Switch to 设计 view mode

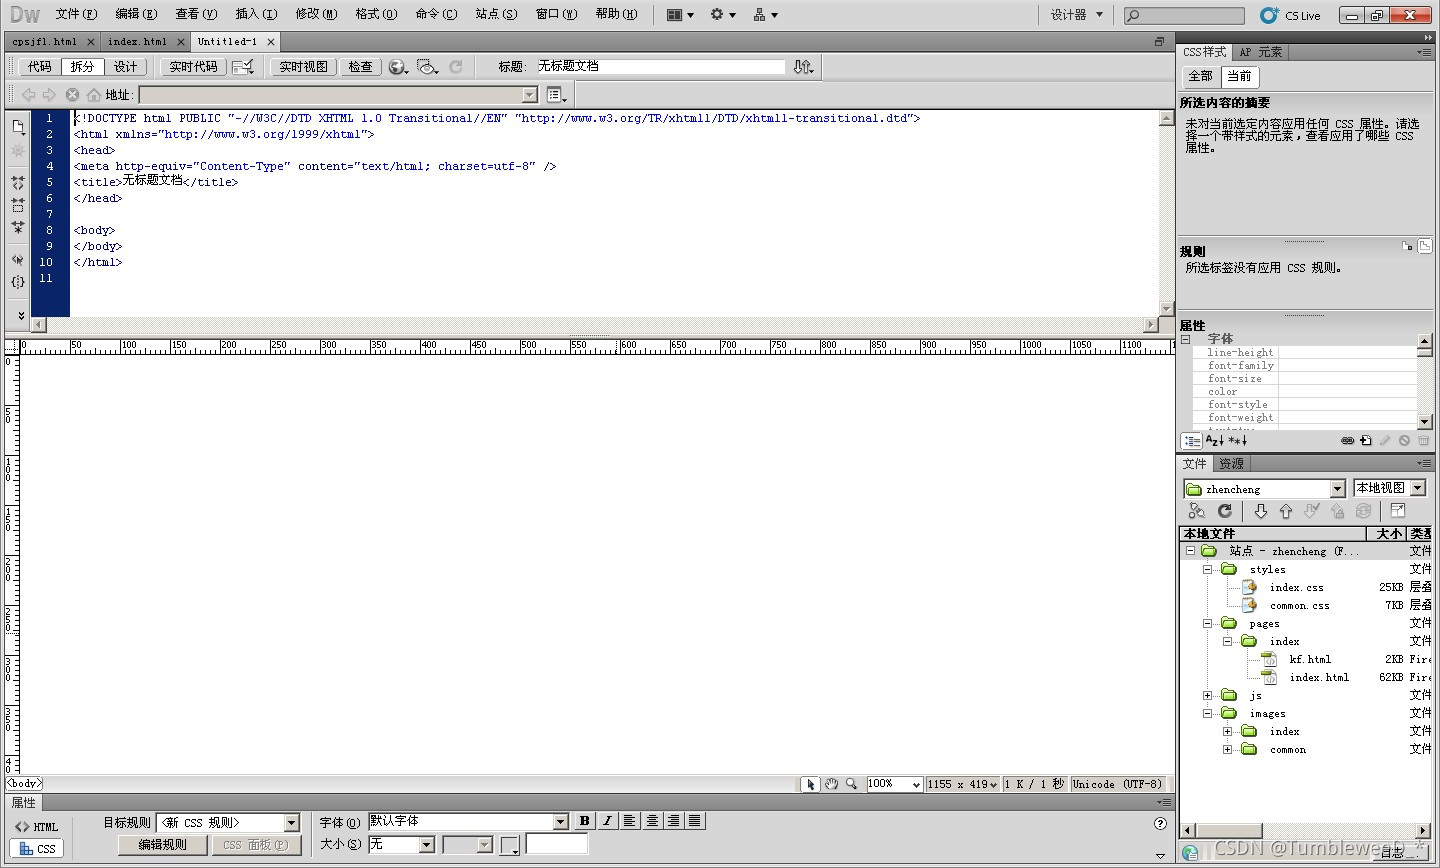click(125, 67)
